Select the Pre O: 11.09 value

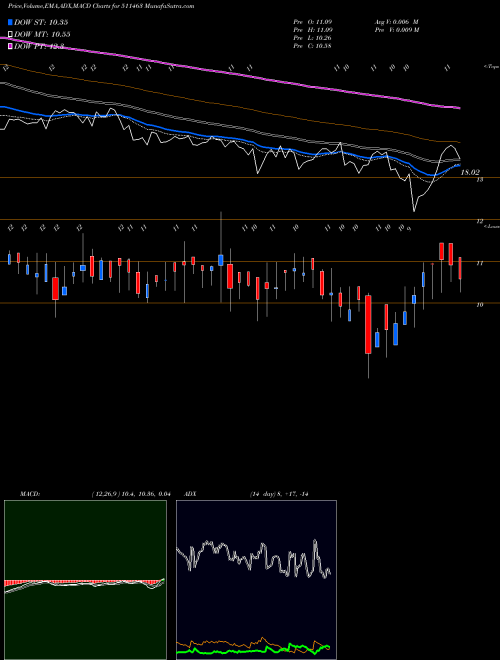(313, 22)
